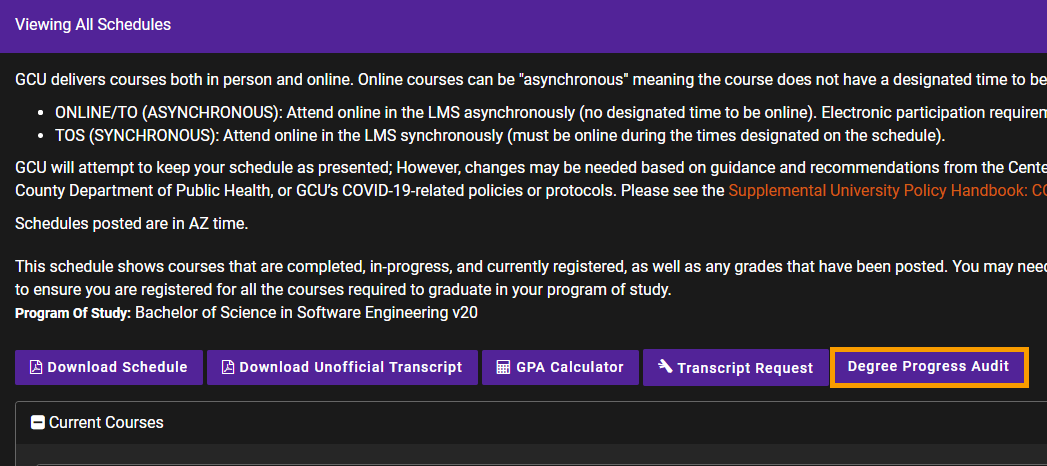This screenshot has width=1047, height=466.
Task: Click the Bachelor of Science in Software Engineering text
Action: pos(306,312)
